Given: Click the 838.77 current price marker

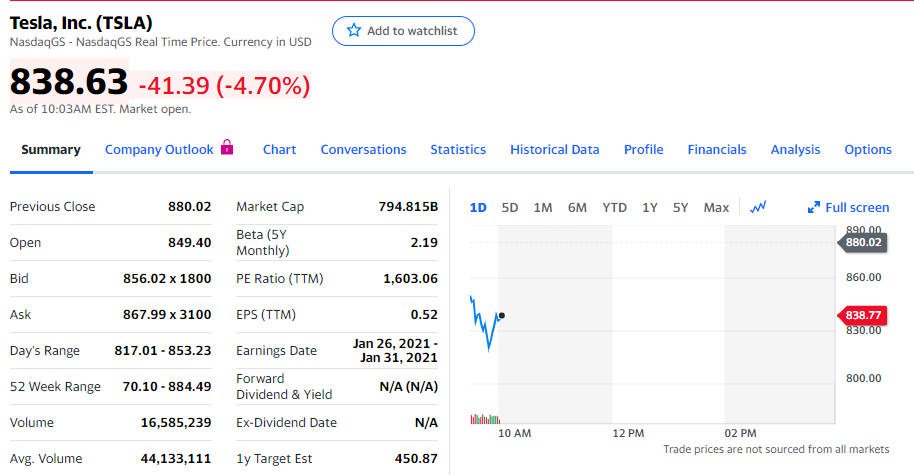Looking at the screenshot, I should click(863, 315).
